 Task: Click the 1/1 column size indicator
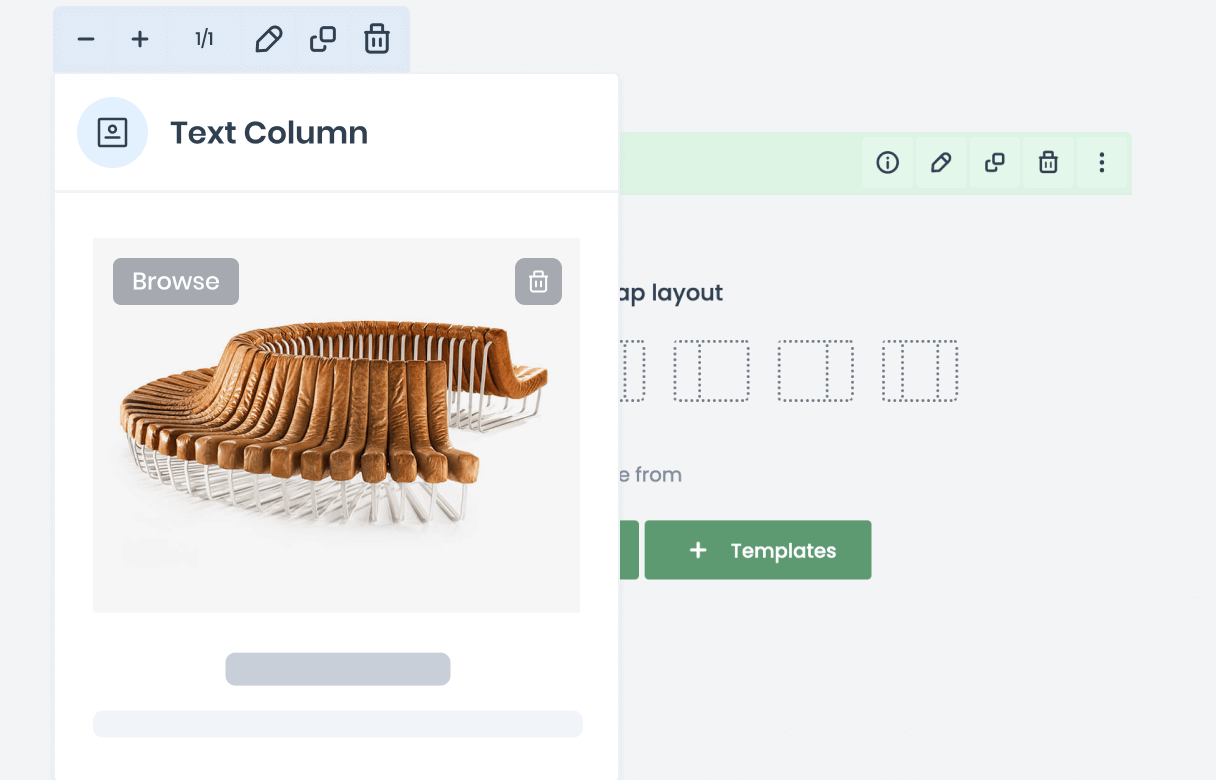[204, 40]
